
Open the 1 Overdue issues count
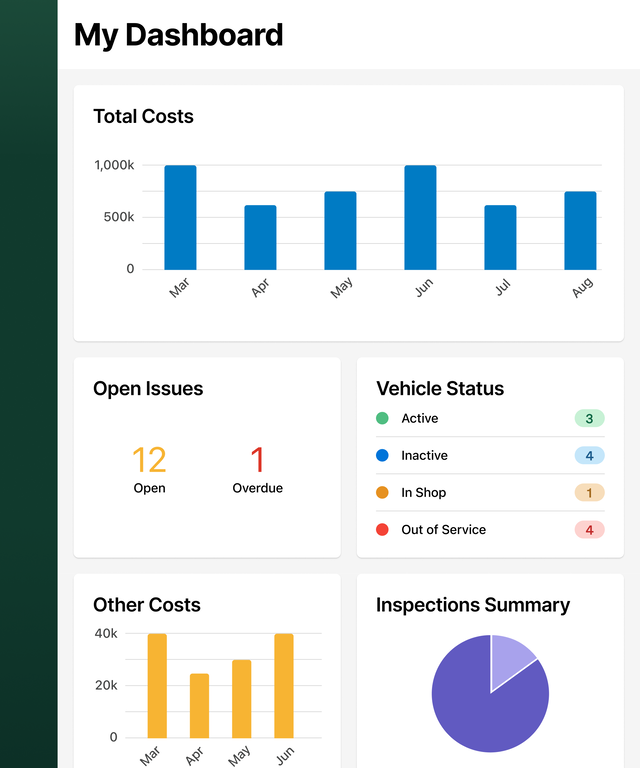click(257, 460)
